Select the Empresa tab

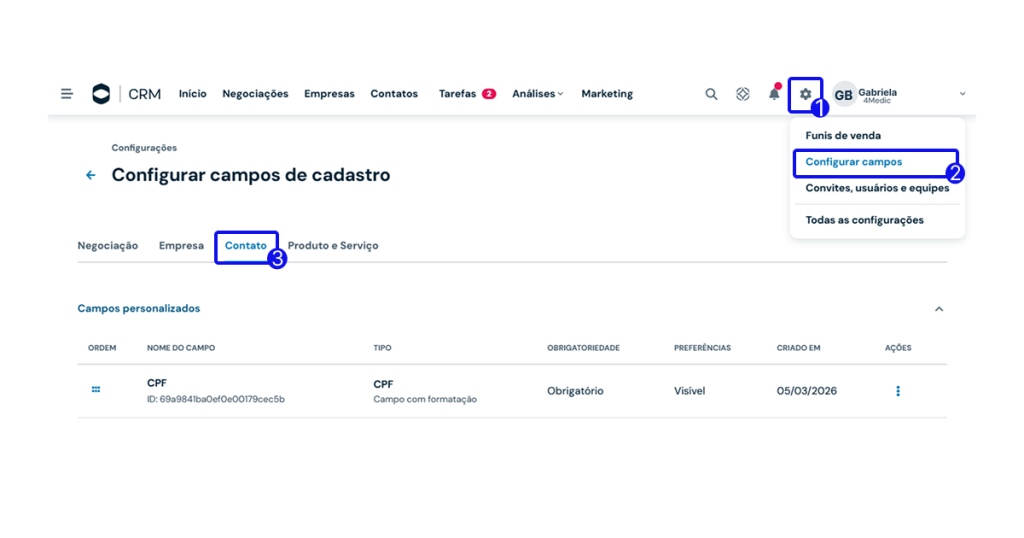181,246
